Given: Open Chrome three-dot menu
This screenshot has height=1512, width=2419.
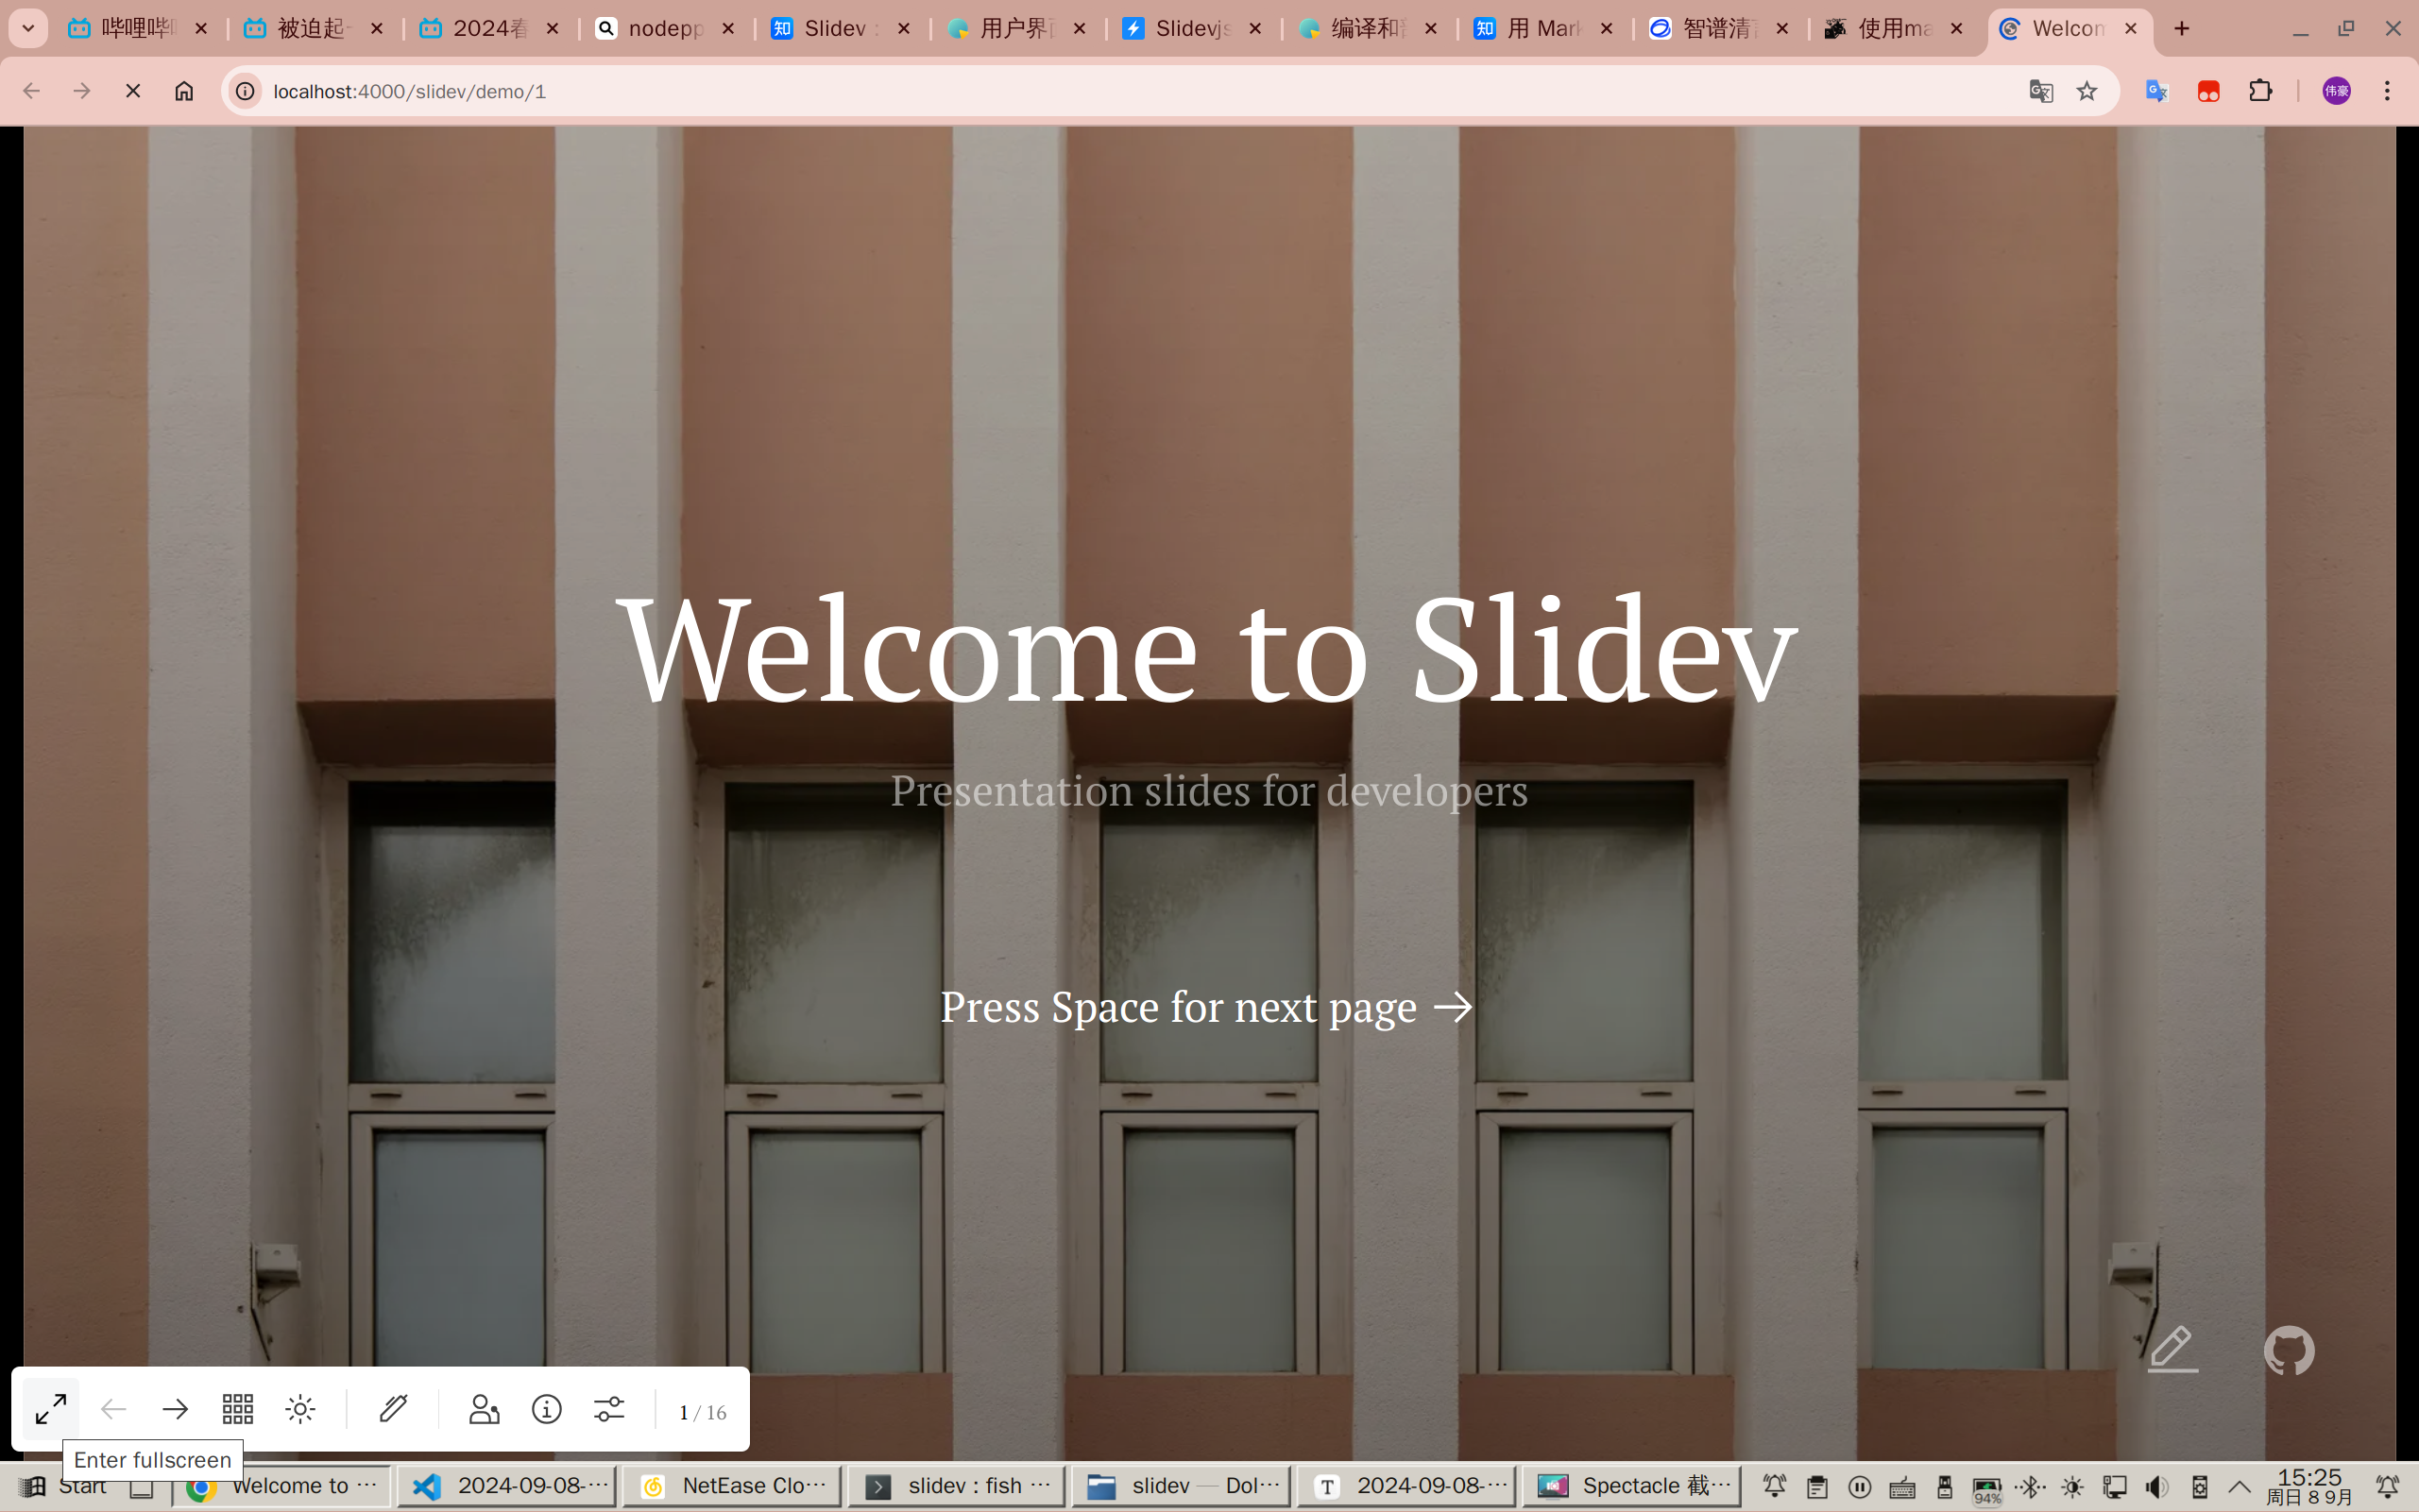Looking at the screenshot, I should 2387,91.
